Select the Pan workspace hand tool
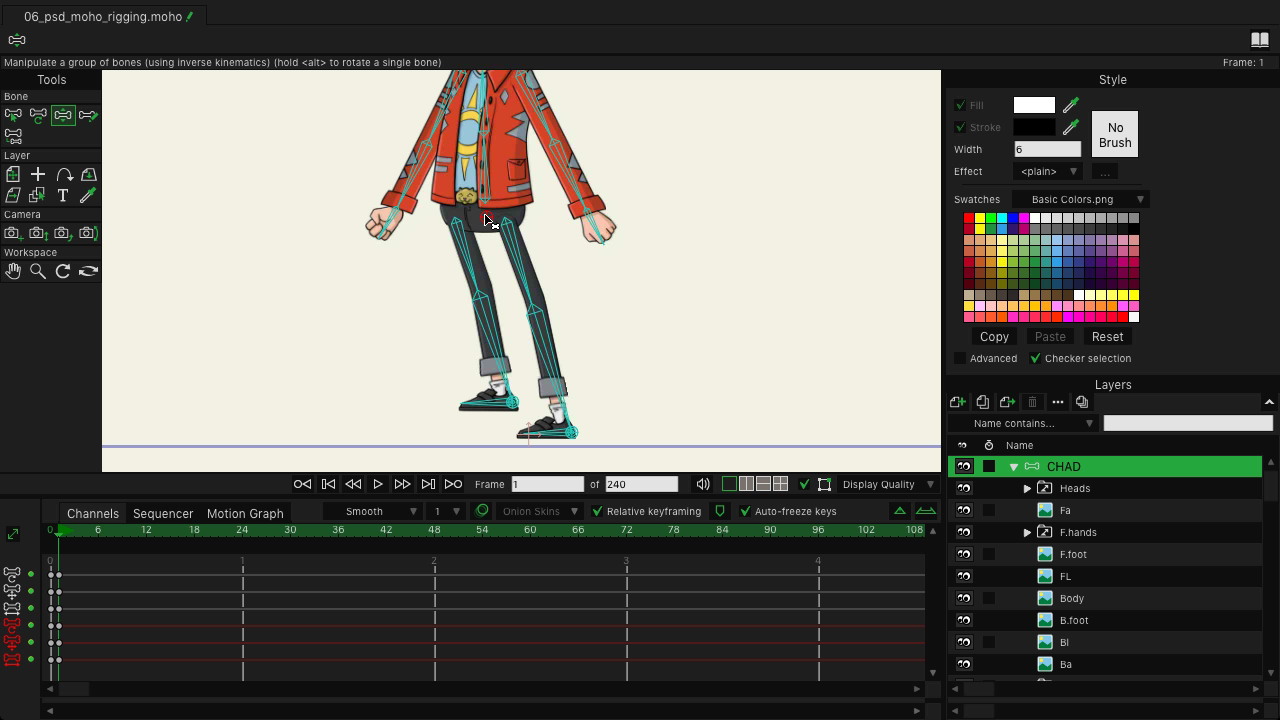1280x720 pixels. click(13, 271)
